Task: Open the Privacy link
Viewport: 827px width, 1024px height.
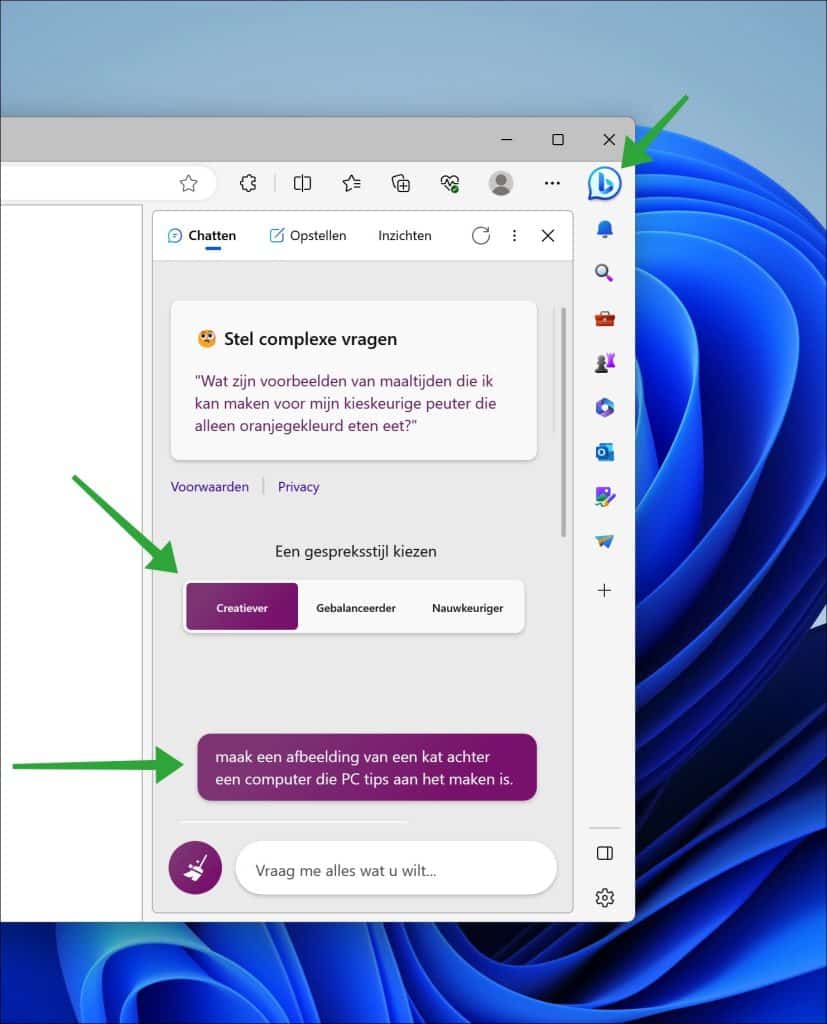Action: pyautogui.click(x=298, y=486)
